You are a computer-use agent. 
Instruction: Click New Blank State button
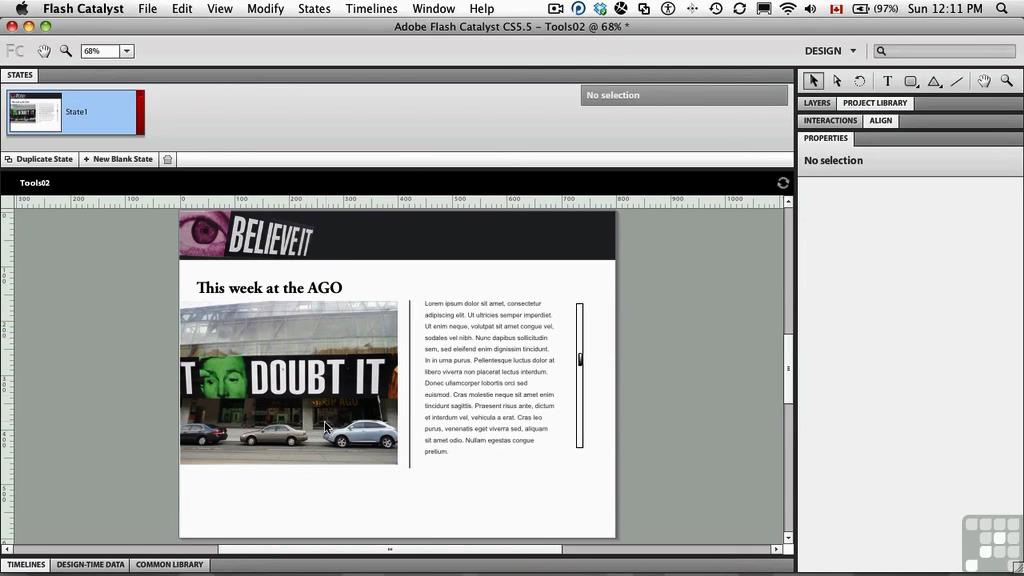click(x=118, y=159)
